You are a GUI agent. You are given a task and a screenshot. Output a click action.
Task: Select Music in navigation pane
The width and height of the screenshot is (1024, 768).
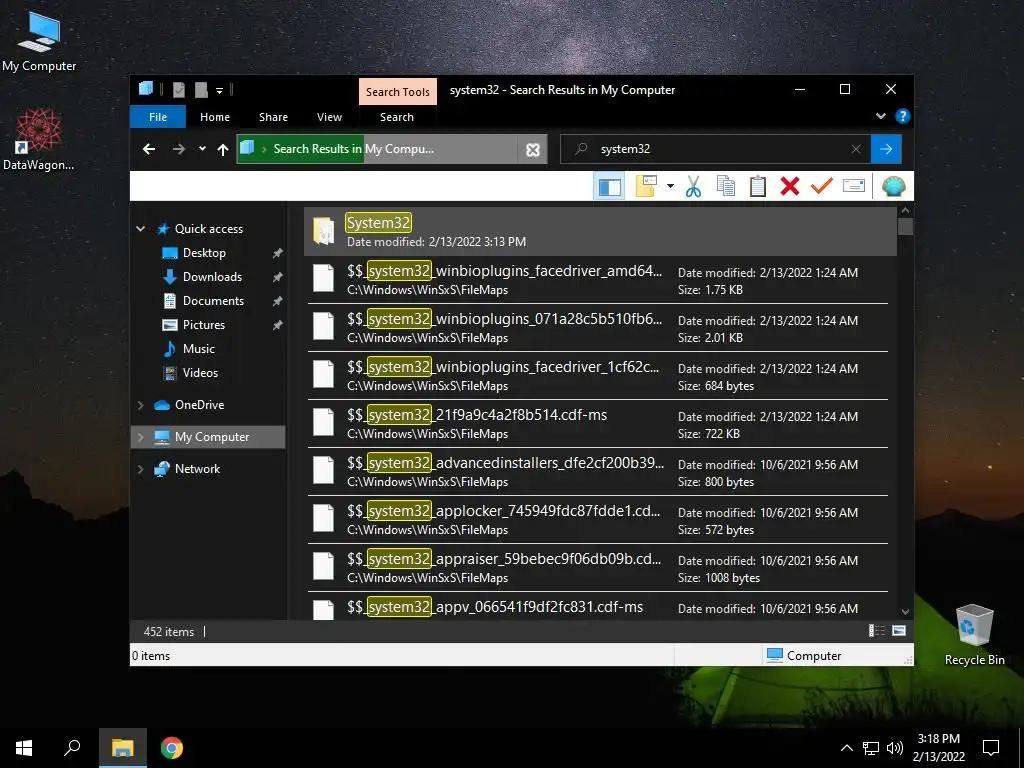[199, 349]
